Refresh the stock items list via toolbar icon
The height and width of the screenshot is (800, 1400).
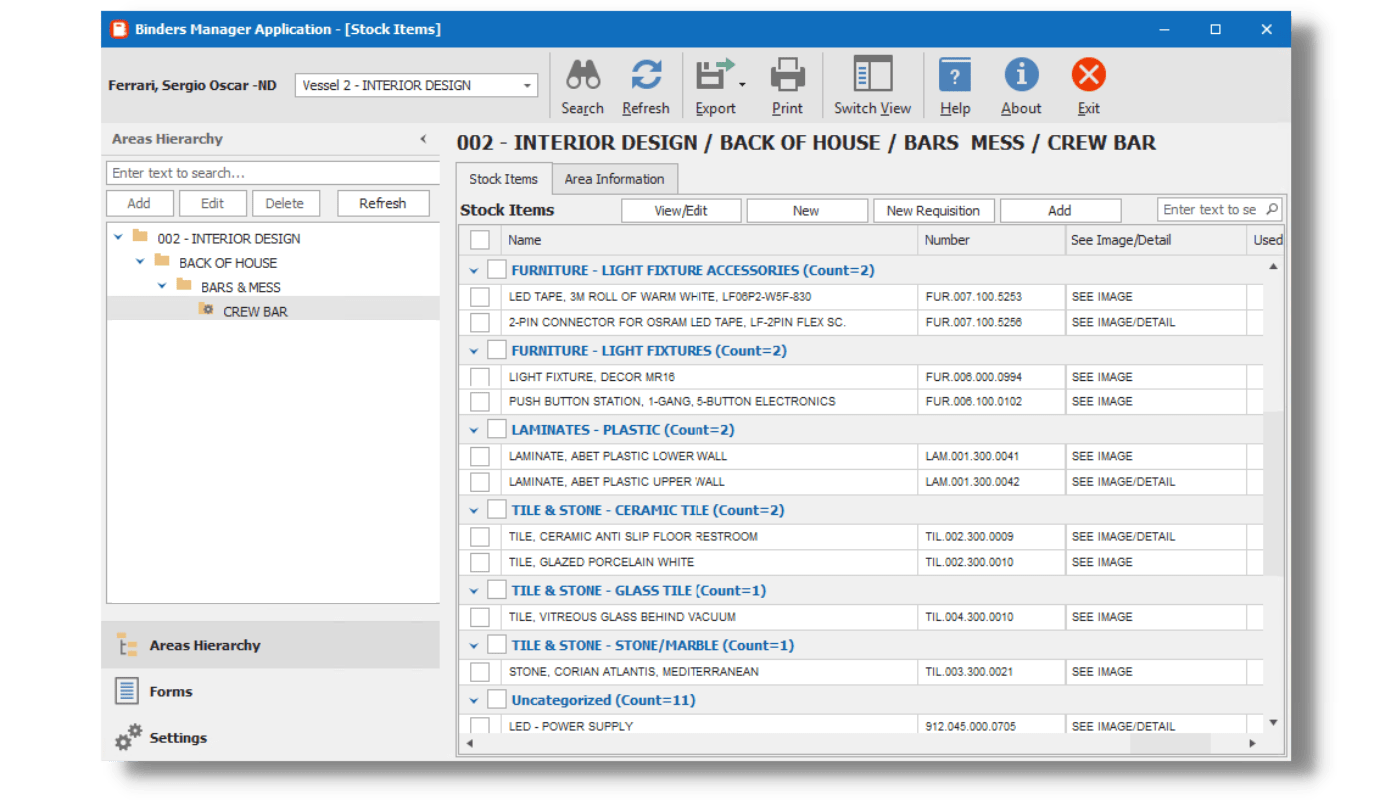click(x=646, y=85)
